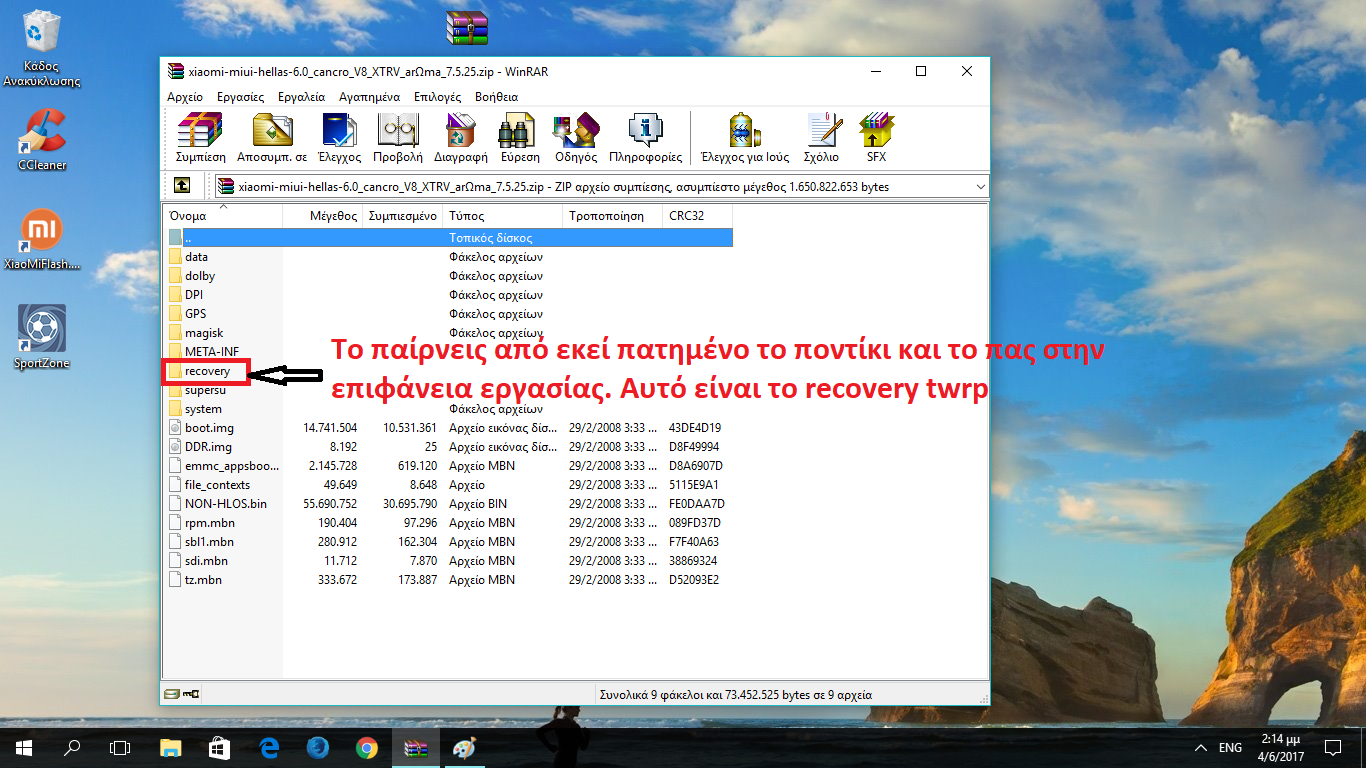The width and height of the screenshot is (1366, 768).
Task: Expand the archive path dropdown
Action: point(978,186)
